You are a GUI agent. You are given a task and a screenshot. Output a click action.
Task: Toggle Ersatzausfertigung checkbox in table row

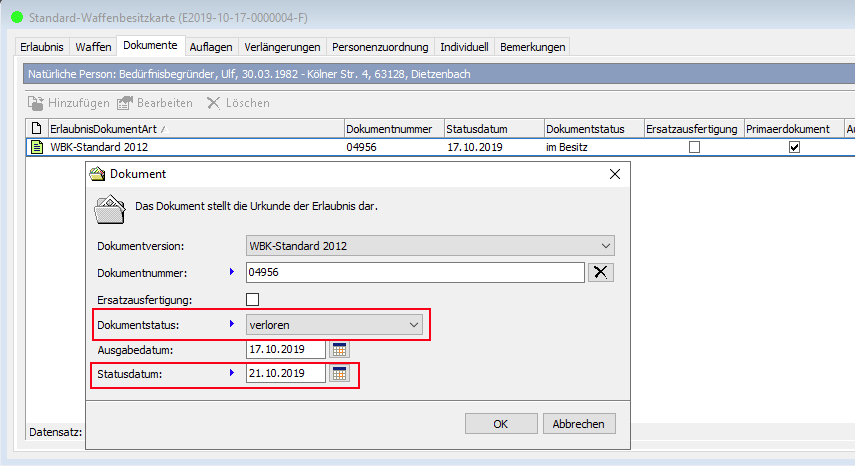pos(694,147)
